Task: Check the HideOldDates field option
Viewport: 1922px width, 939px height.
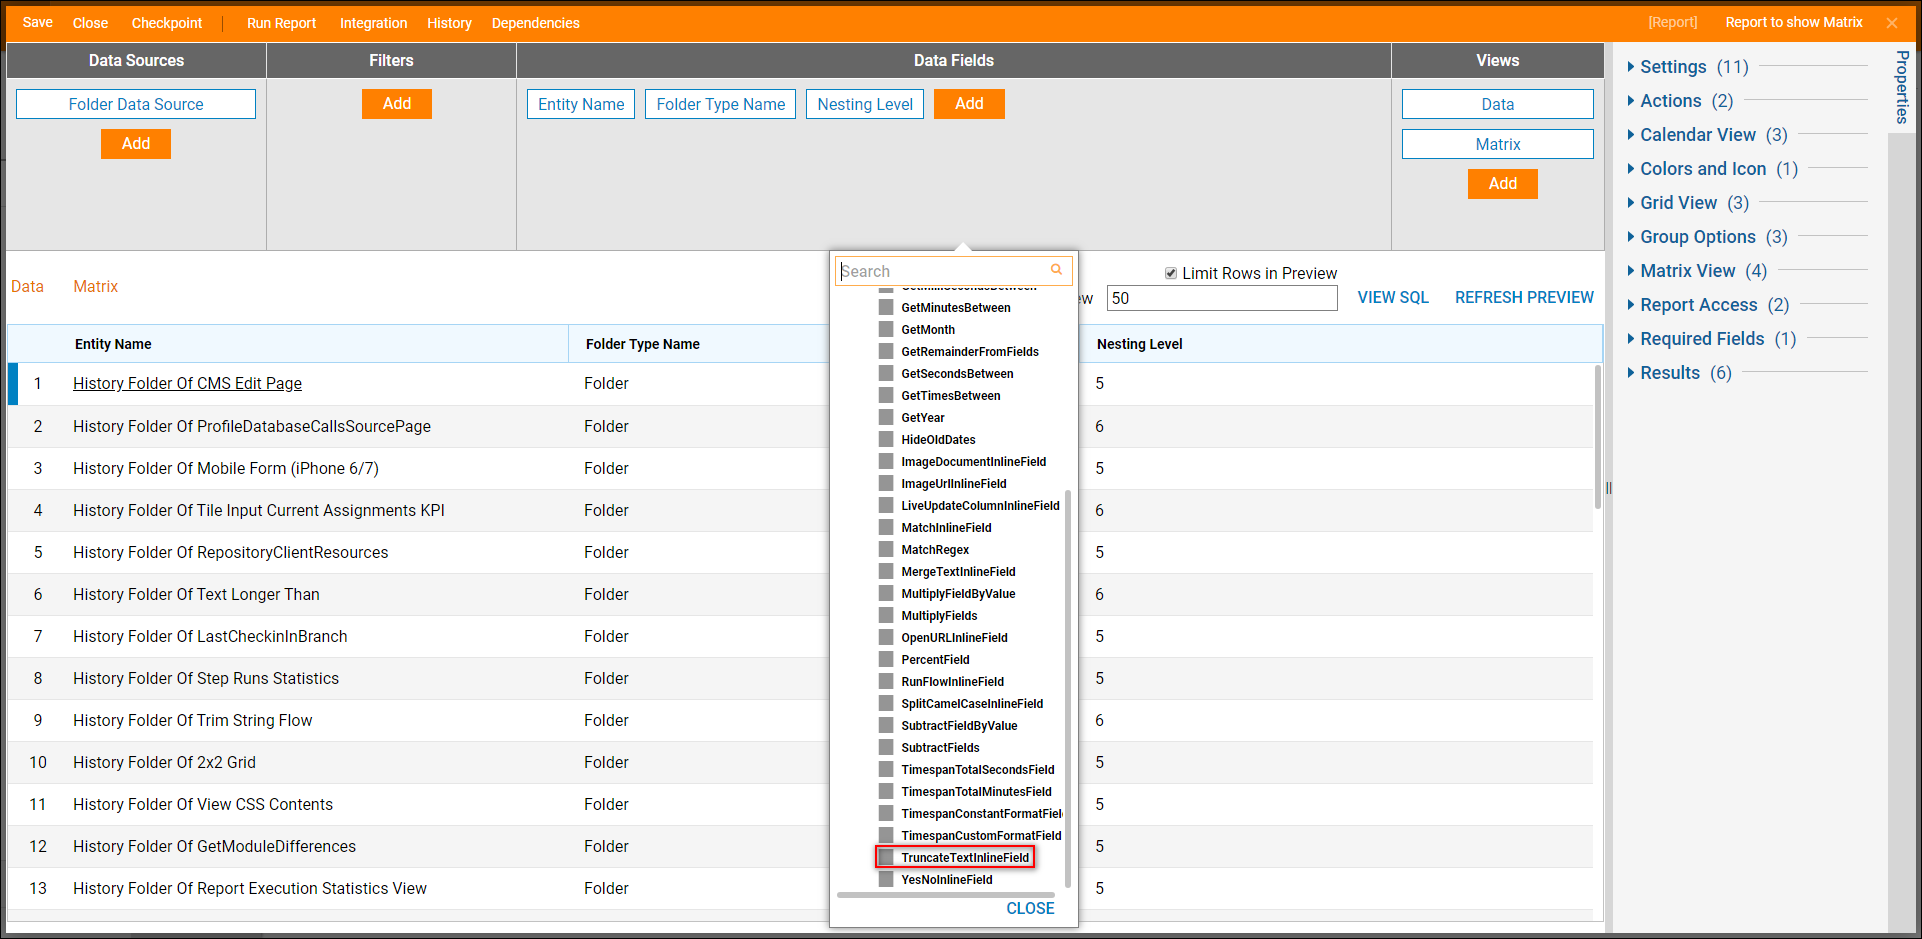Action: pos(886,439)
